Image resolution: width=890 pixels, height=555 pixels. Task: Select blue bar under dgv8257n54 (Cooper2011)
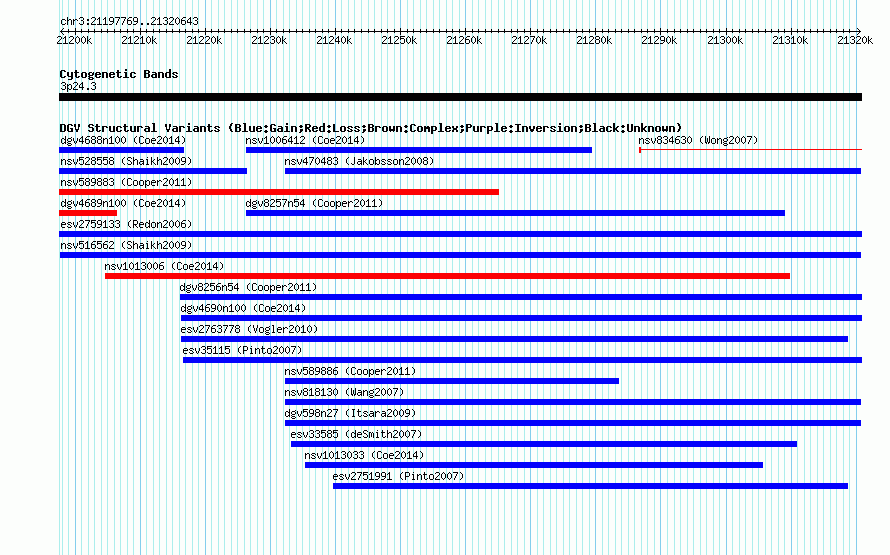coord(515,213)
